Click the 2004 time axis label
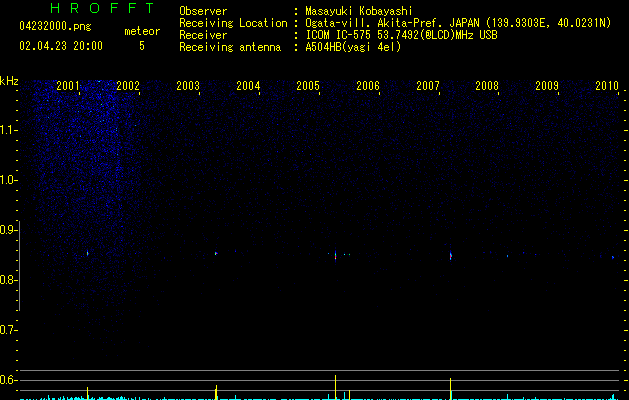Screen dimensions: 629x400 pos(248,86)
